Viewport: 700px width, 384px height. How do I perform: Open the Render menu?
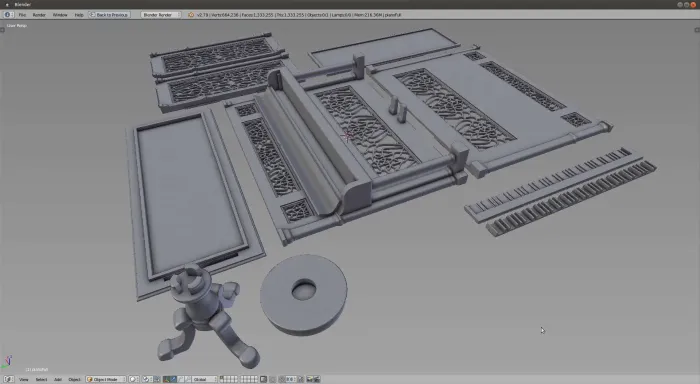pos(39,15)
